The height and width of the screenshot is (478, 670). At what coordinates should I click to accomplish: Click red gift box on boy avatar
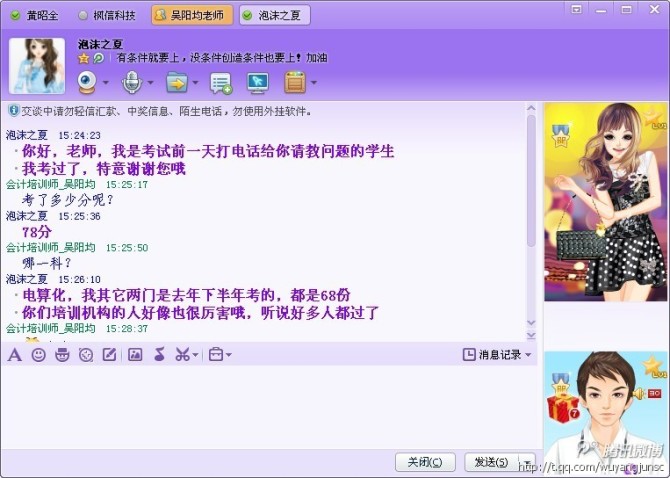pyautogui.click(x=564, y=408)
